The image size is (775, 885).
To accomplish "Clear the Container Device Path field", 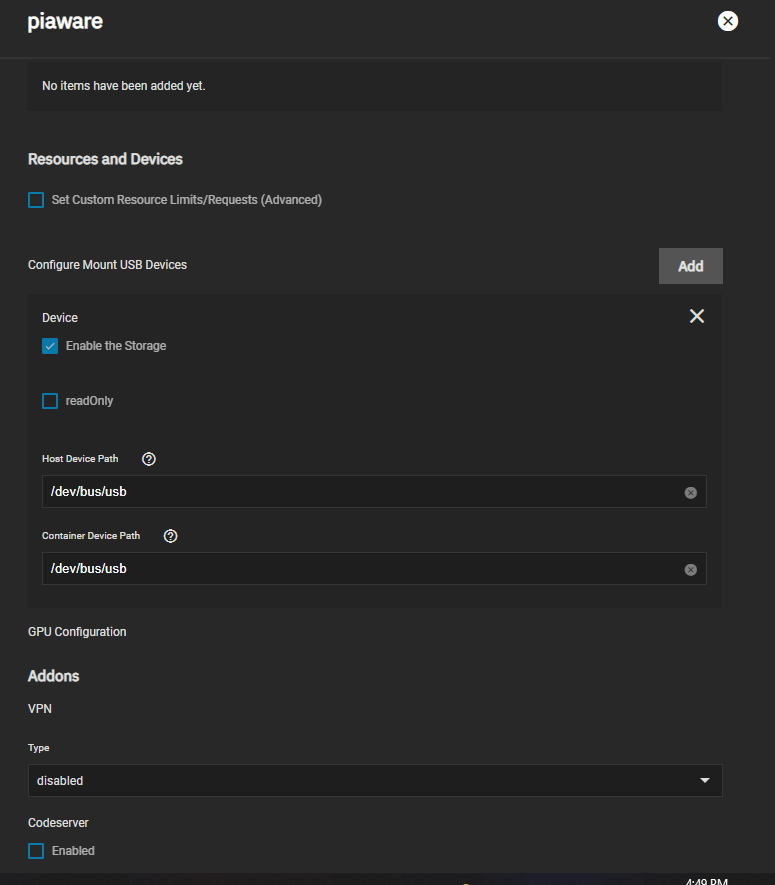I will 690,569.
